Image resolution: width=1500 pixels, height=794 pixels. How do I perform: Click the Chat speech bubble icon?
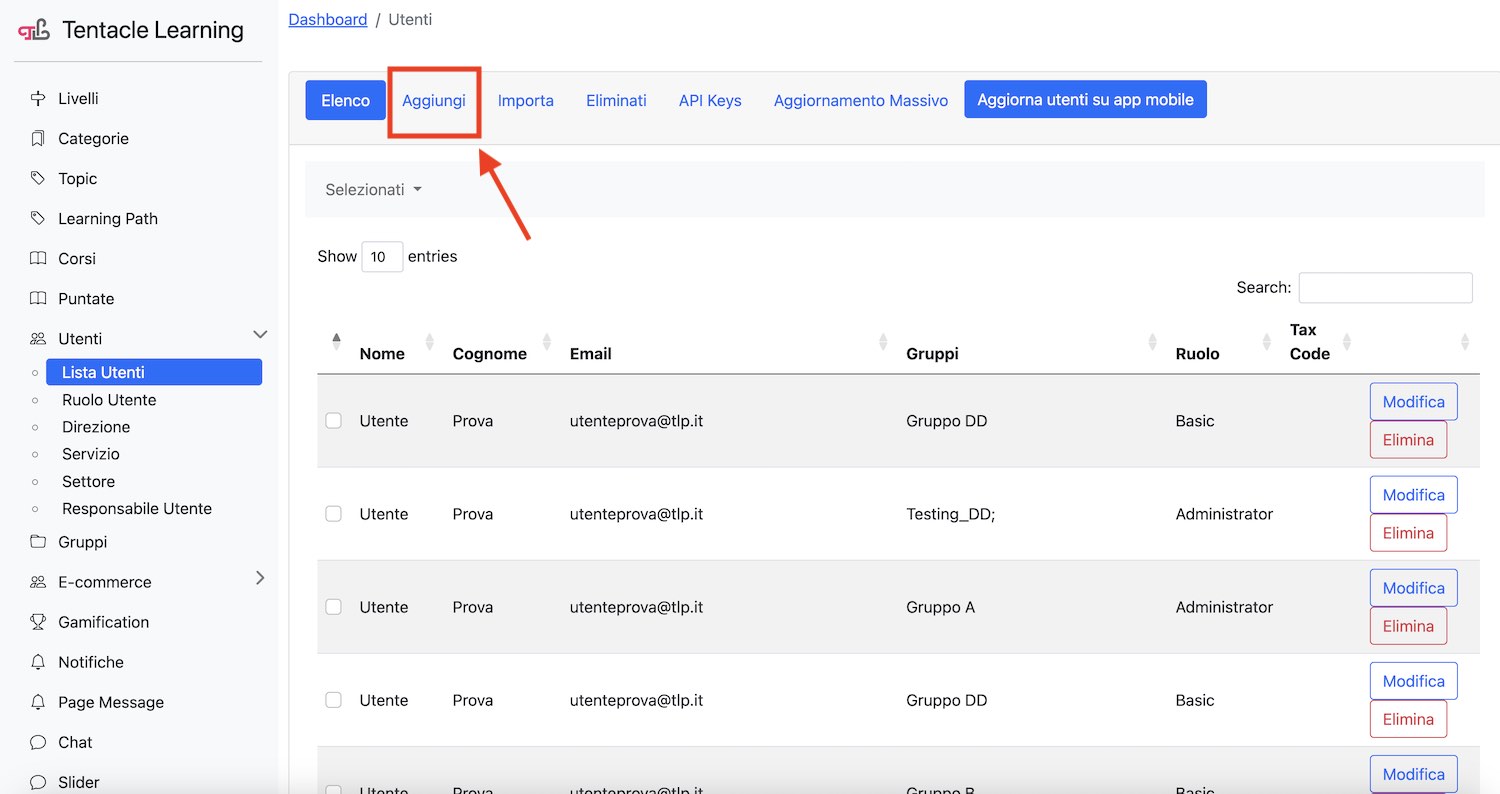38,742
